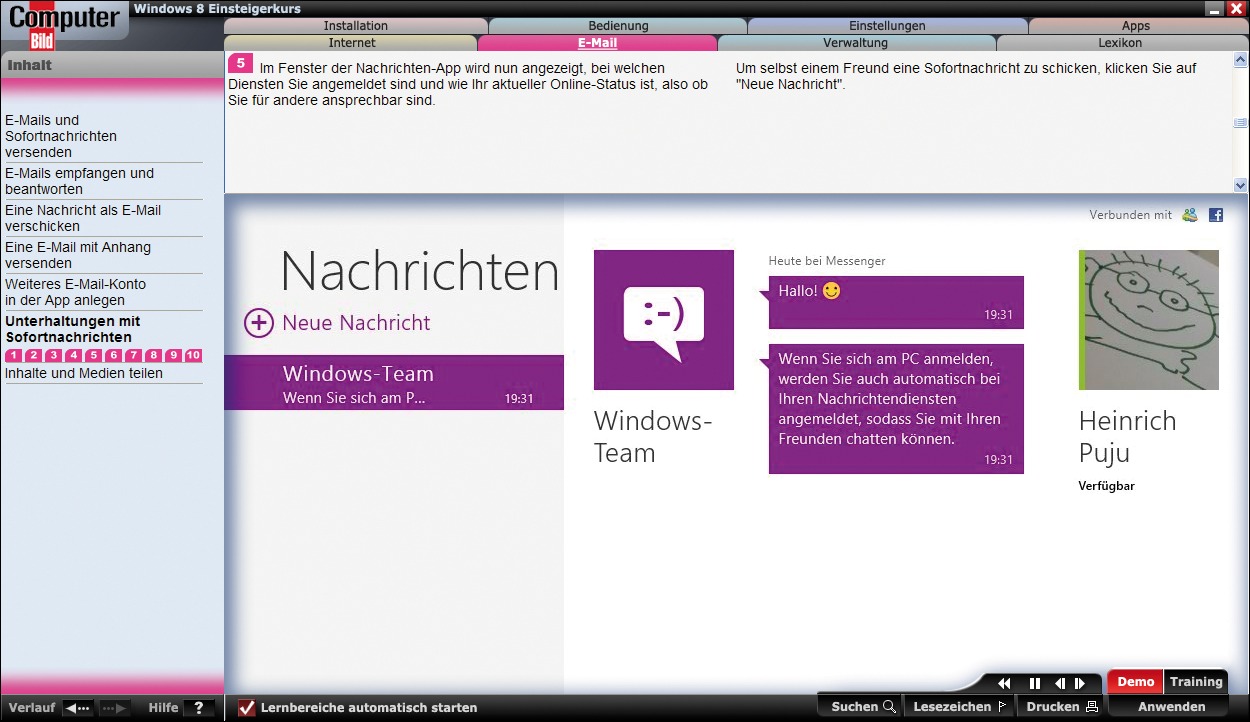Click the Verfügbar status text
1250x722 pixels.
tap(1106, 486)
